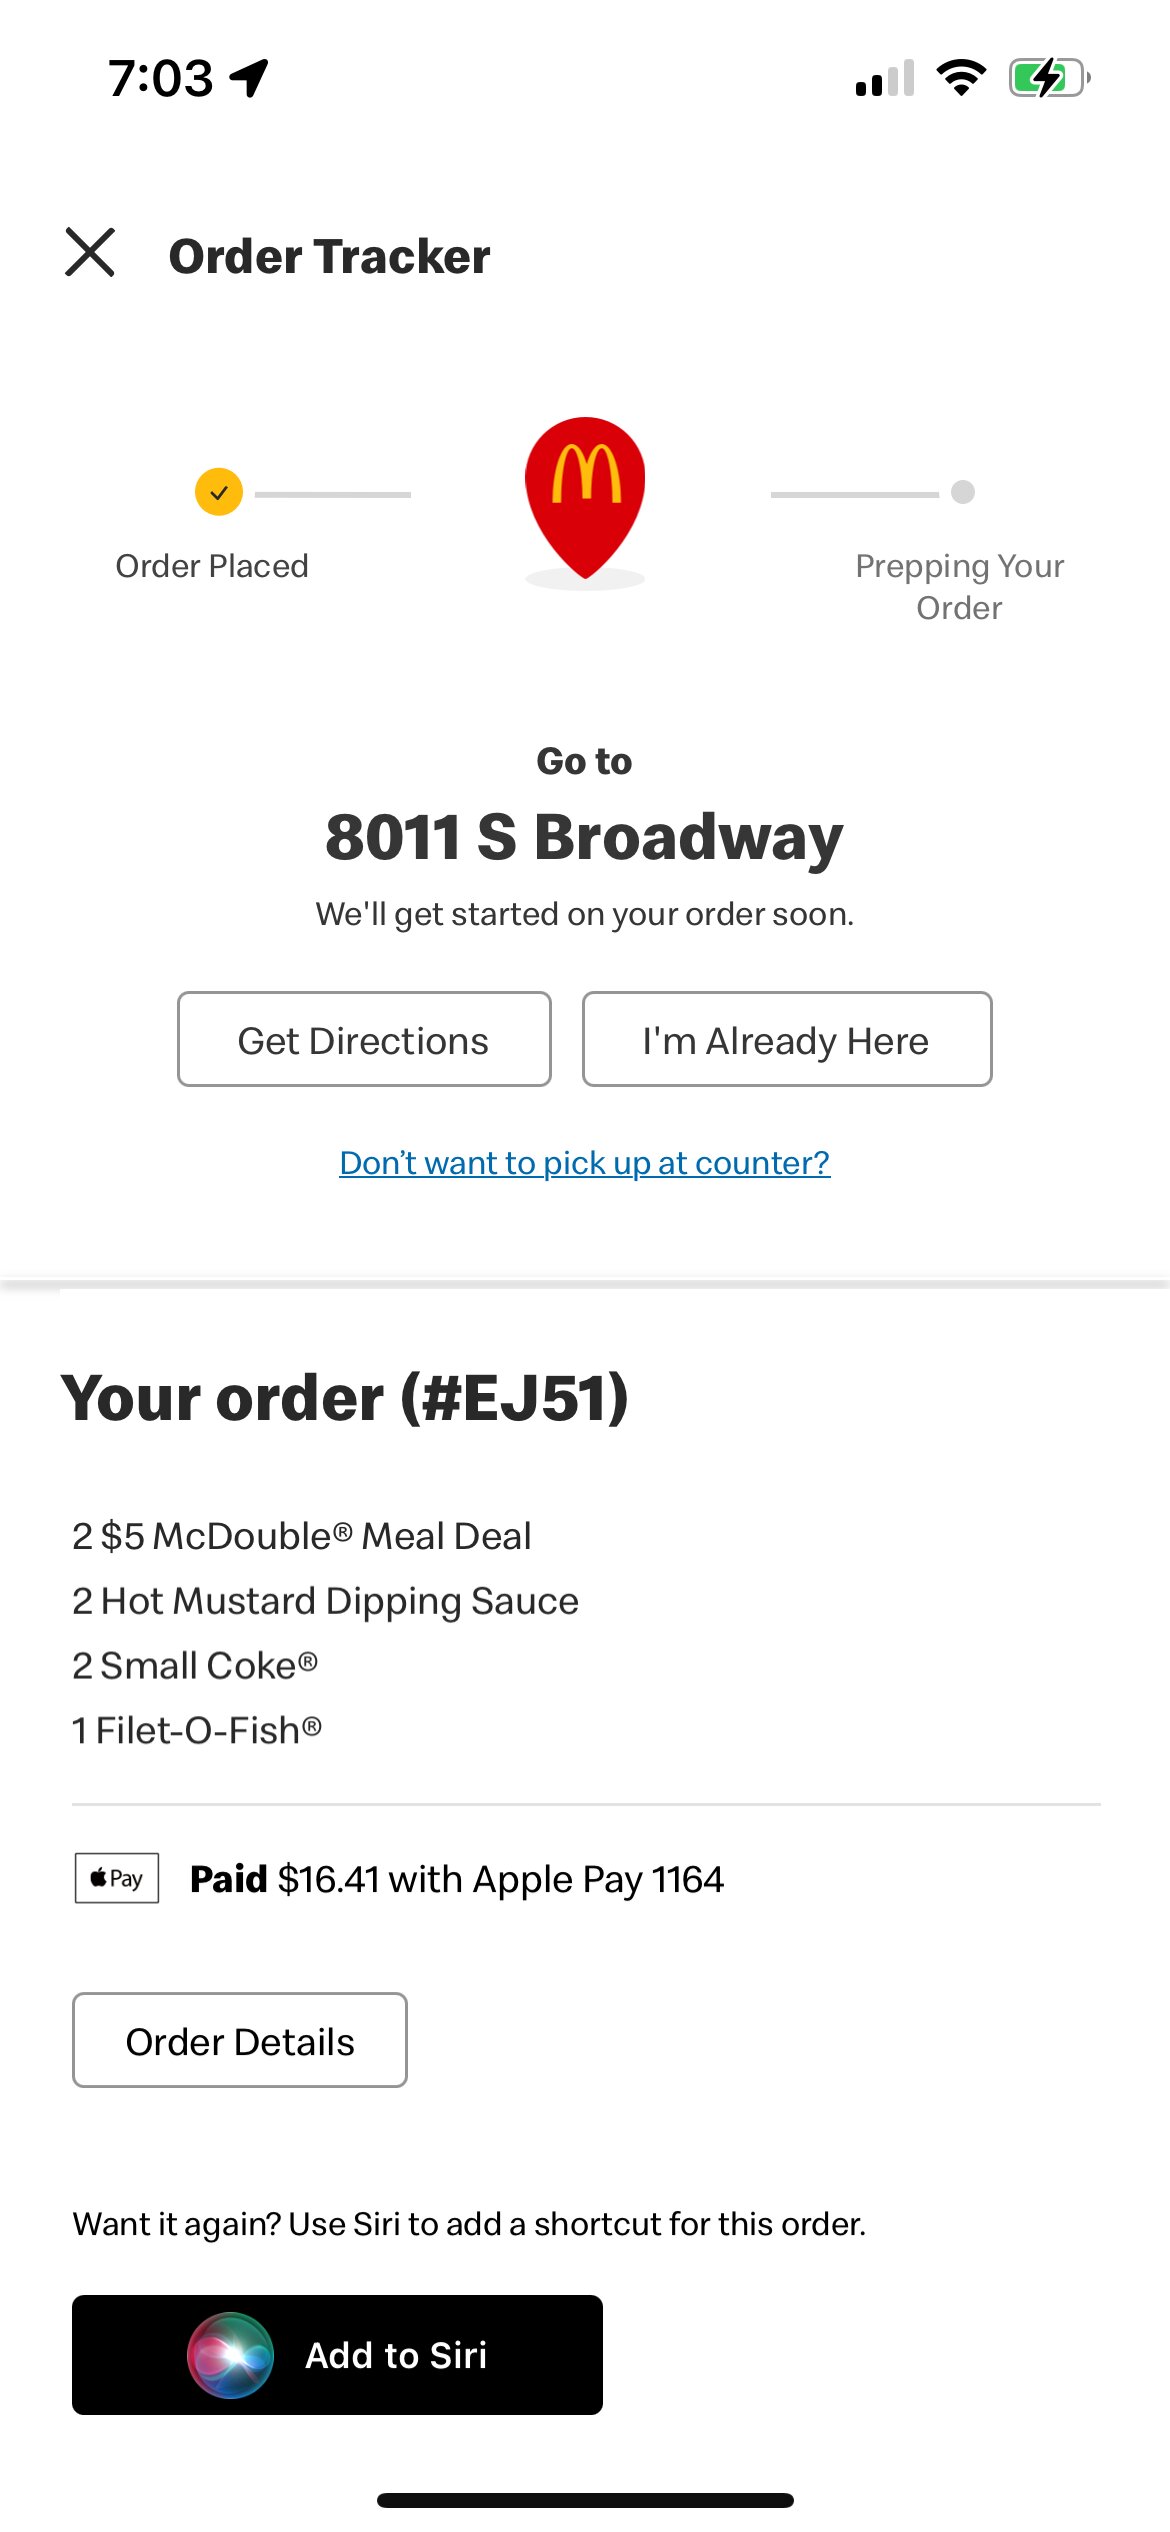View Order Details
Screen dimensions: 1170x2532
coord(240,2040)
